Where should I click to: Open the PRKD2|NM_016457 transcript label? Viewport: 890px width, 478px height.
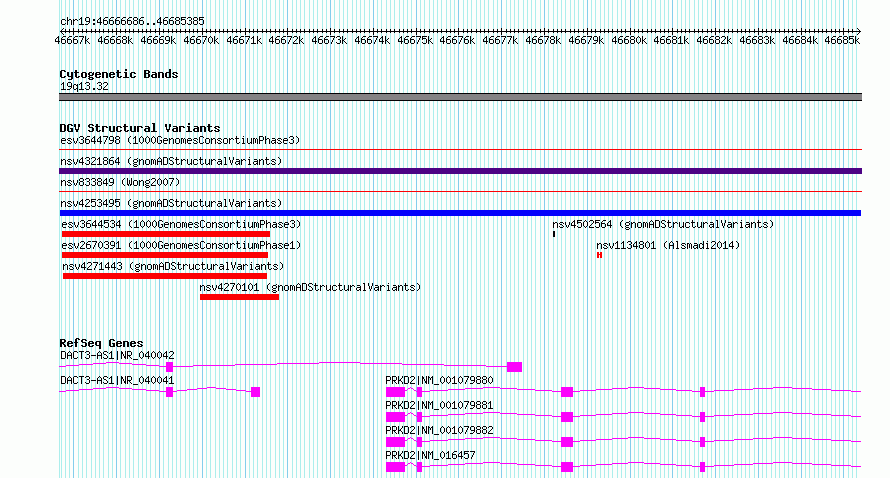430,455
